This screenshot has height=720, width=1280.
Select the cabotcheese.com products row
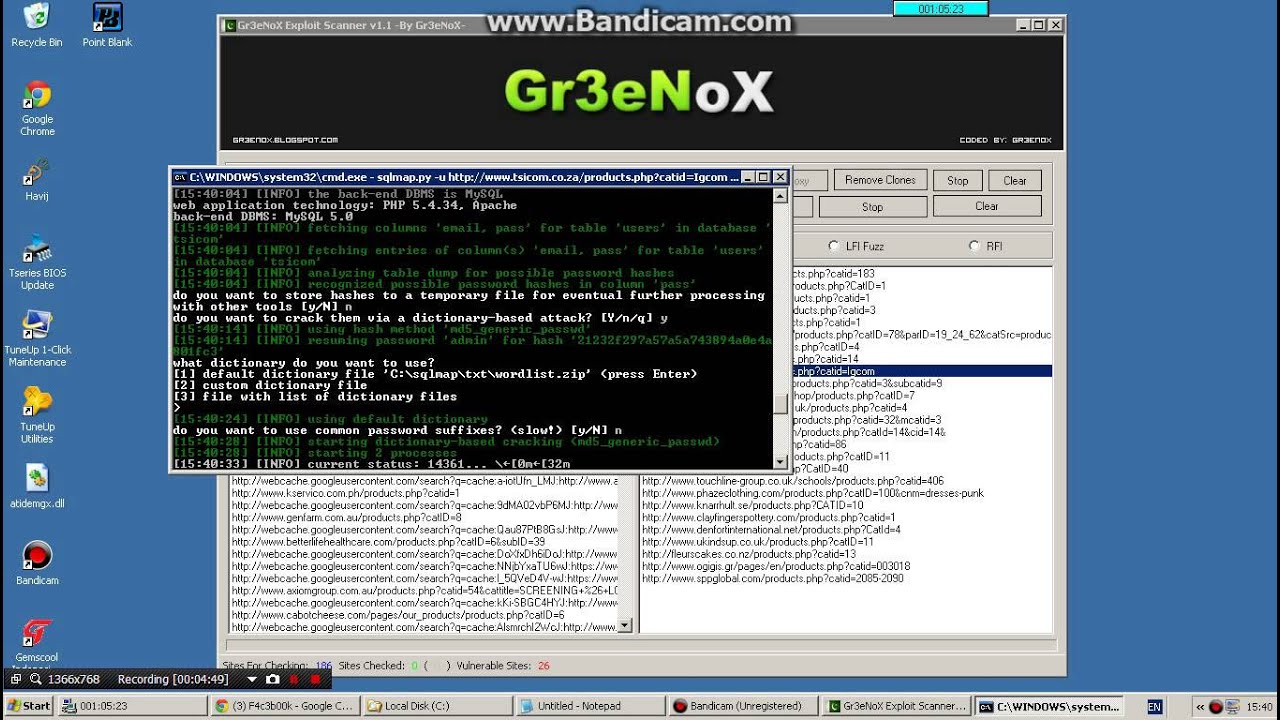[397, 614]
